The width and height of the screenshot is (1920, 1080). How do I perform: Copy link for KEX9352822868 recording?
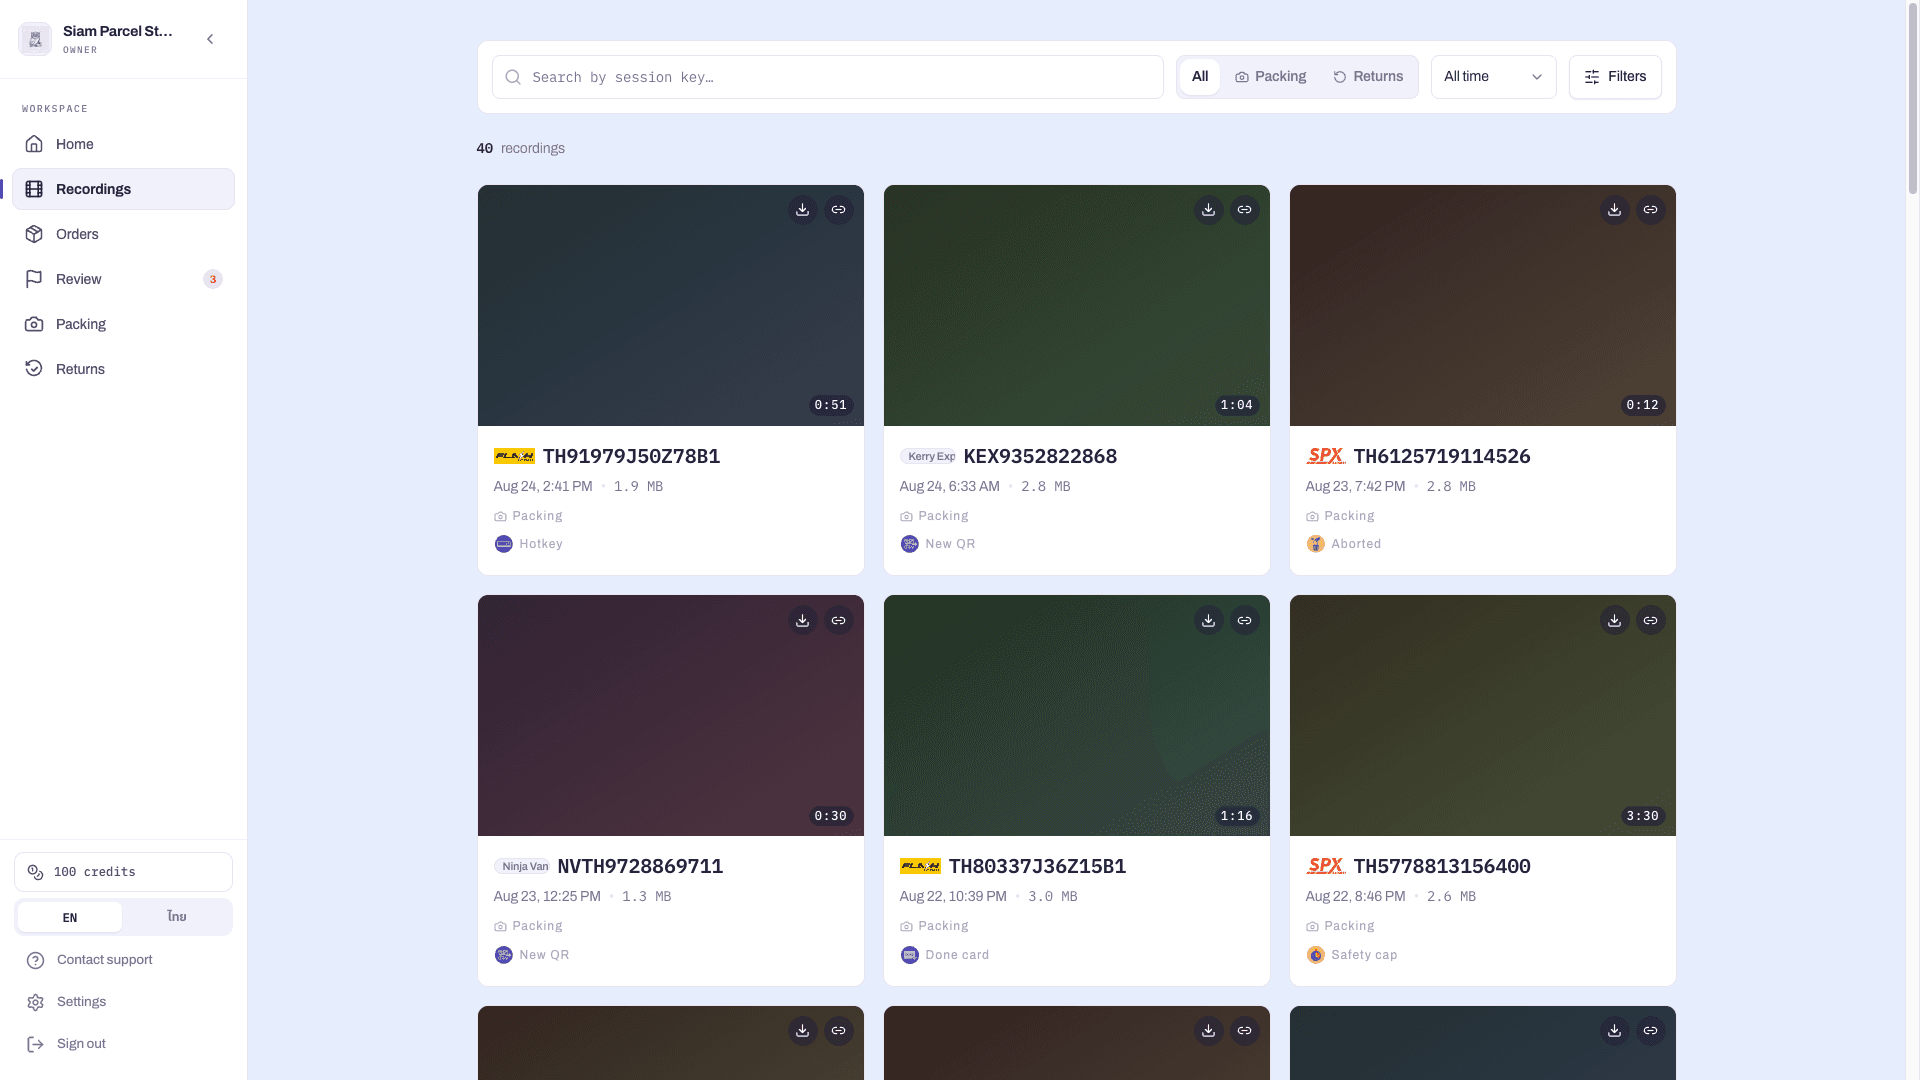coord(1244,210)
